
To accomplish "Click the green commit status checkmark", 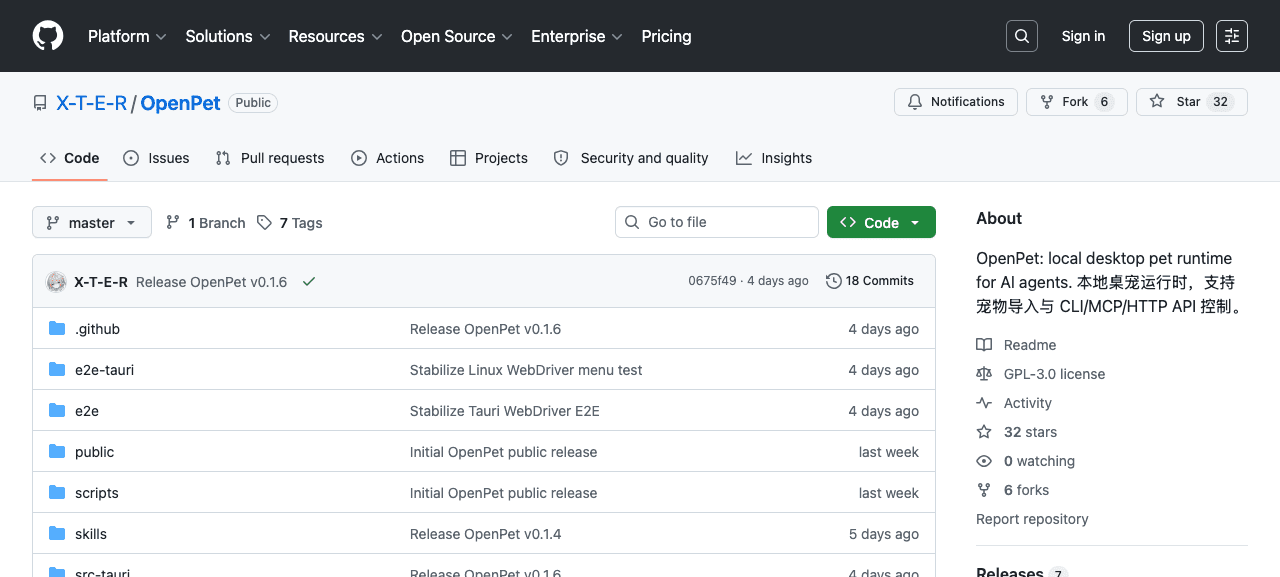I will click(309, 282).
